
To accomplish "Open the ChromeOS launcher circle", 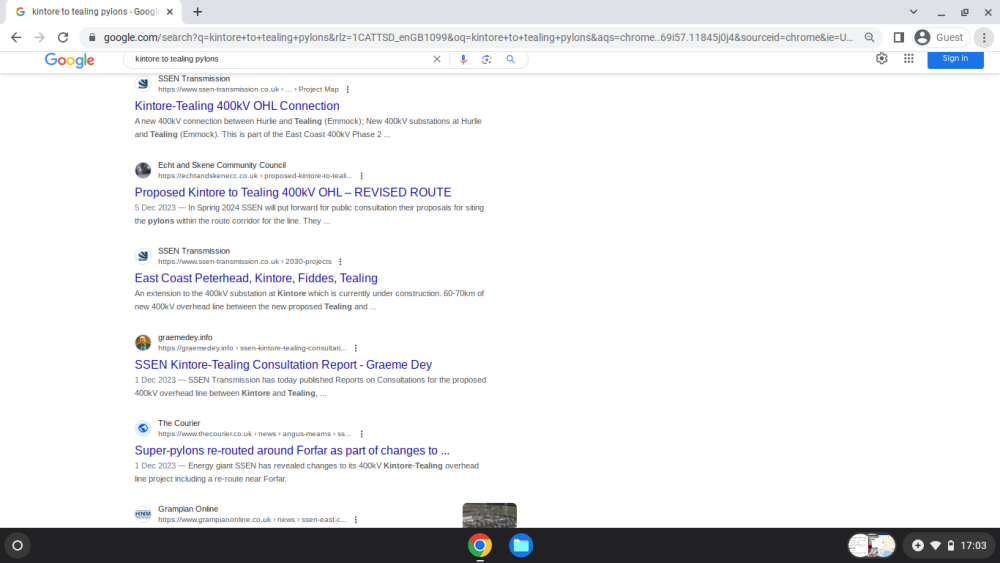I will (18, 546).
